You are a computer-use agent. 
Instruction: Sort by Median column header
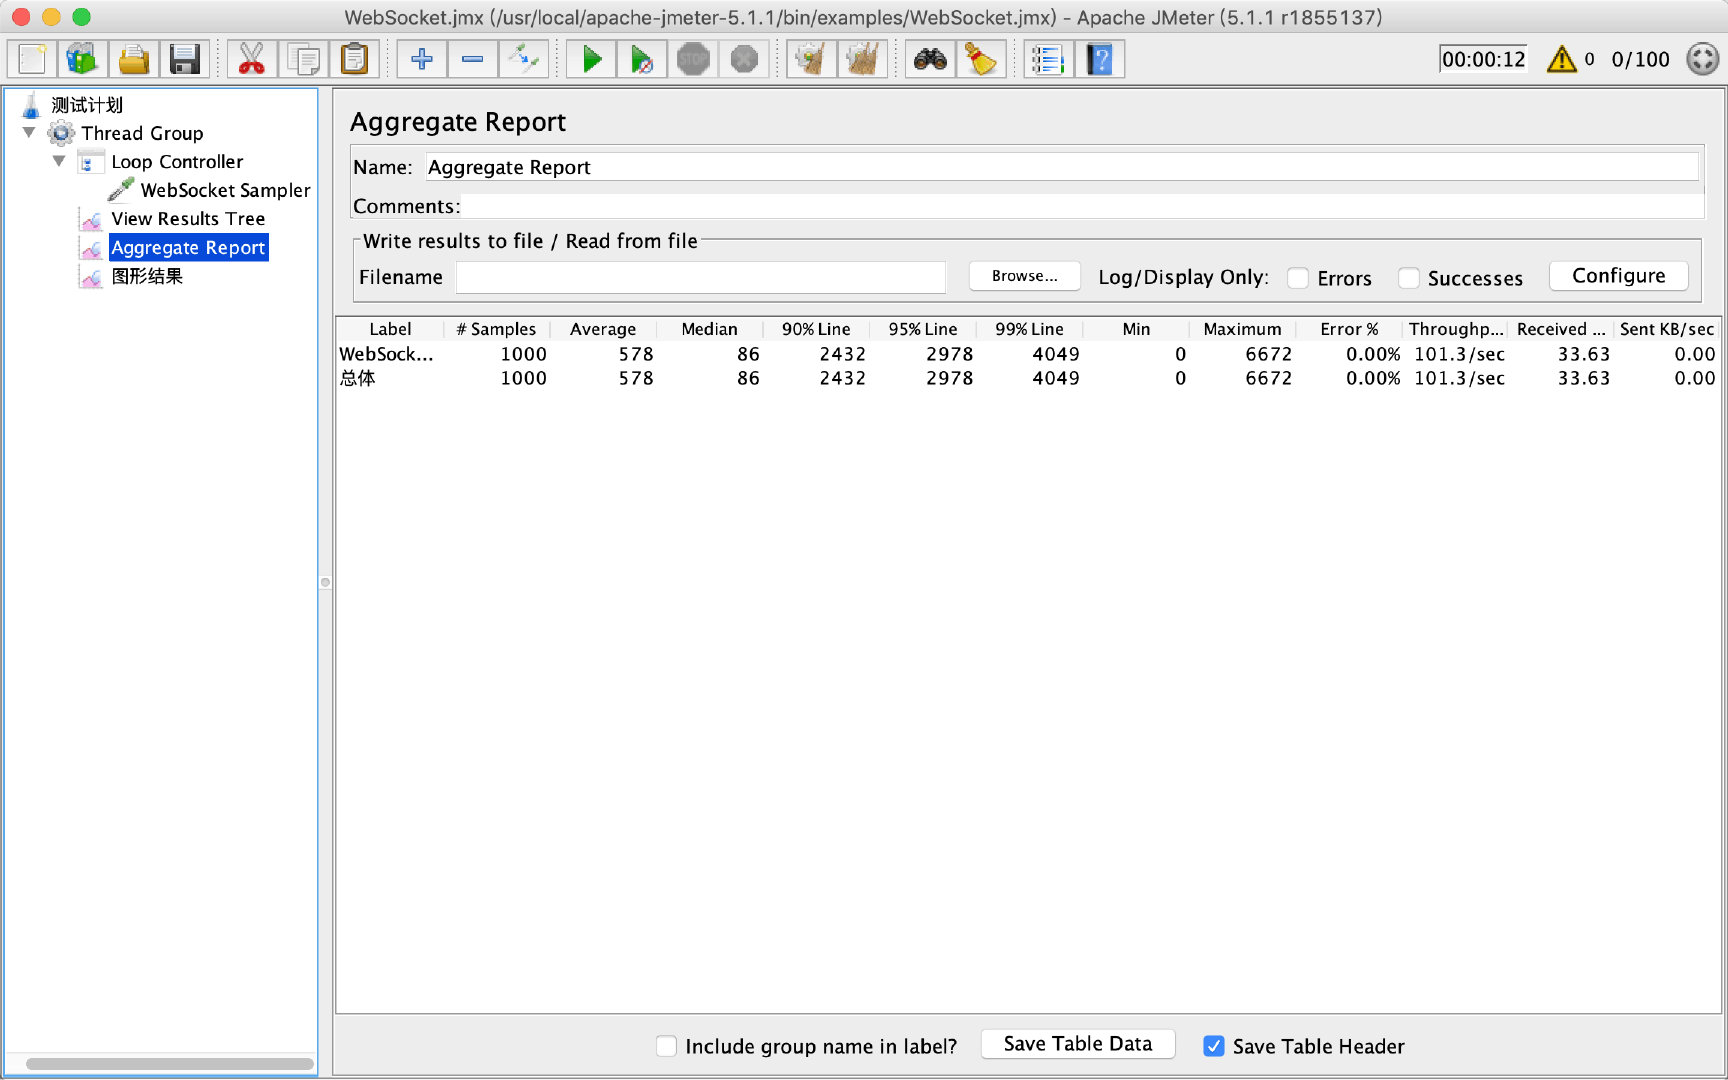pos(709,329)
